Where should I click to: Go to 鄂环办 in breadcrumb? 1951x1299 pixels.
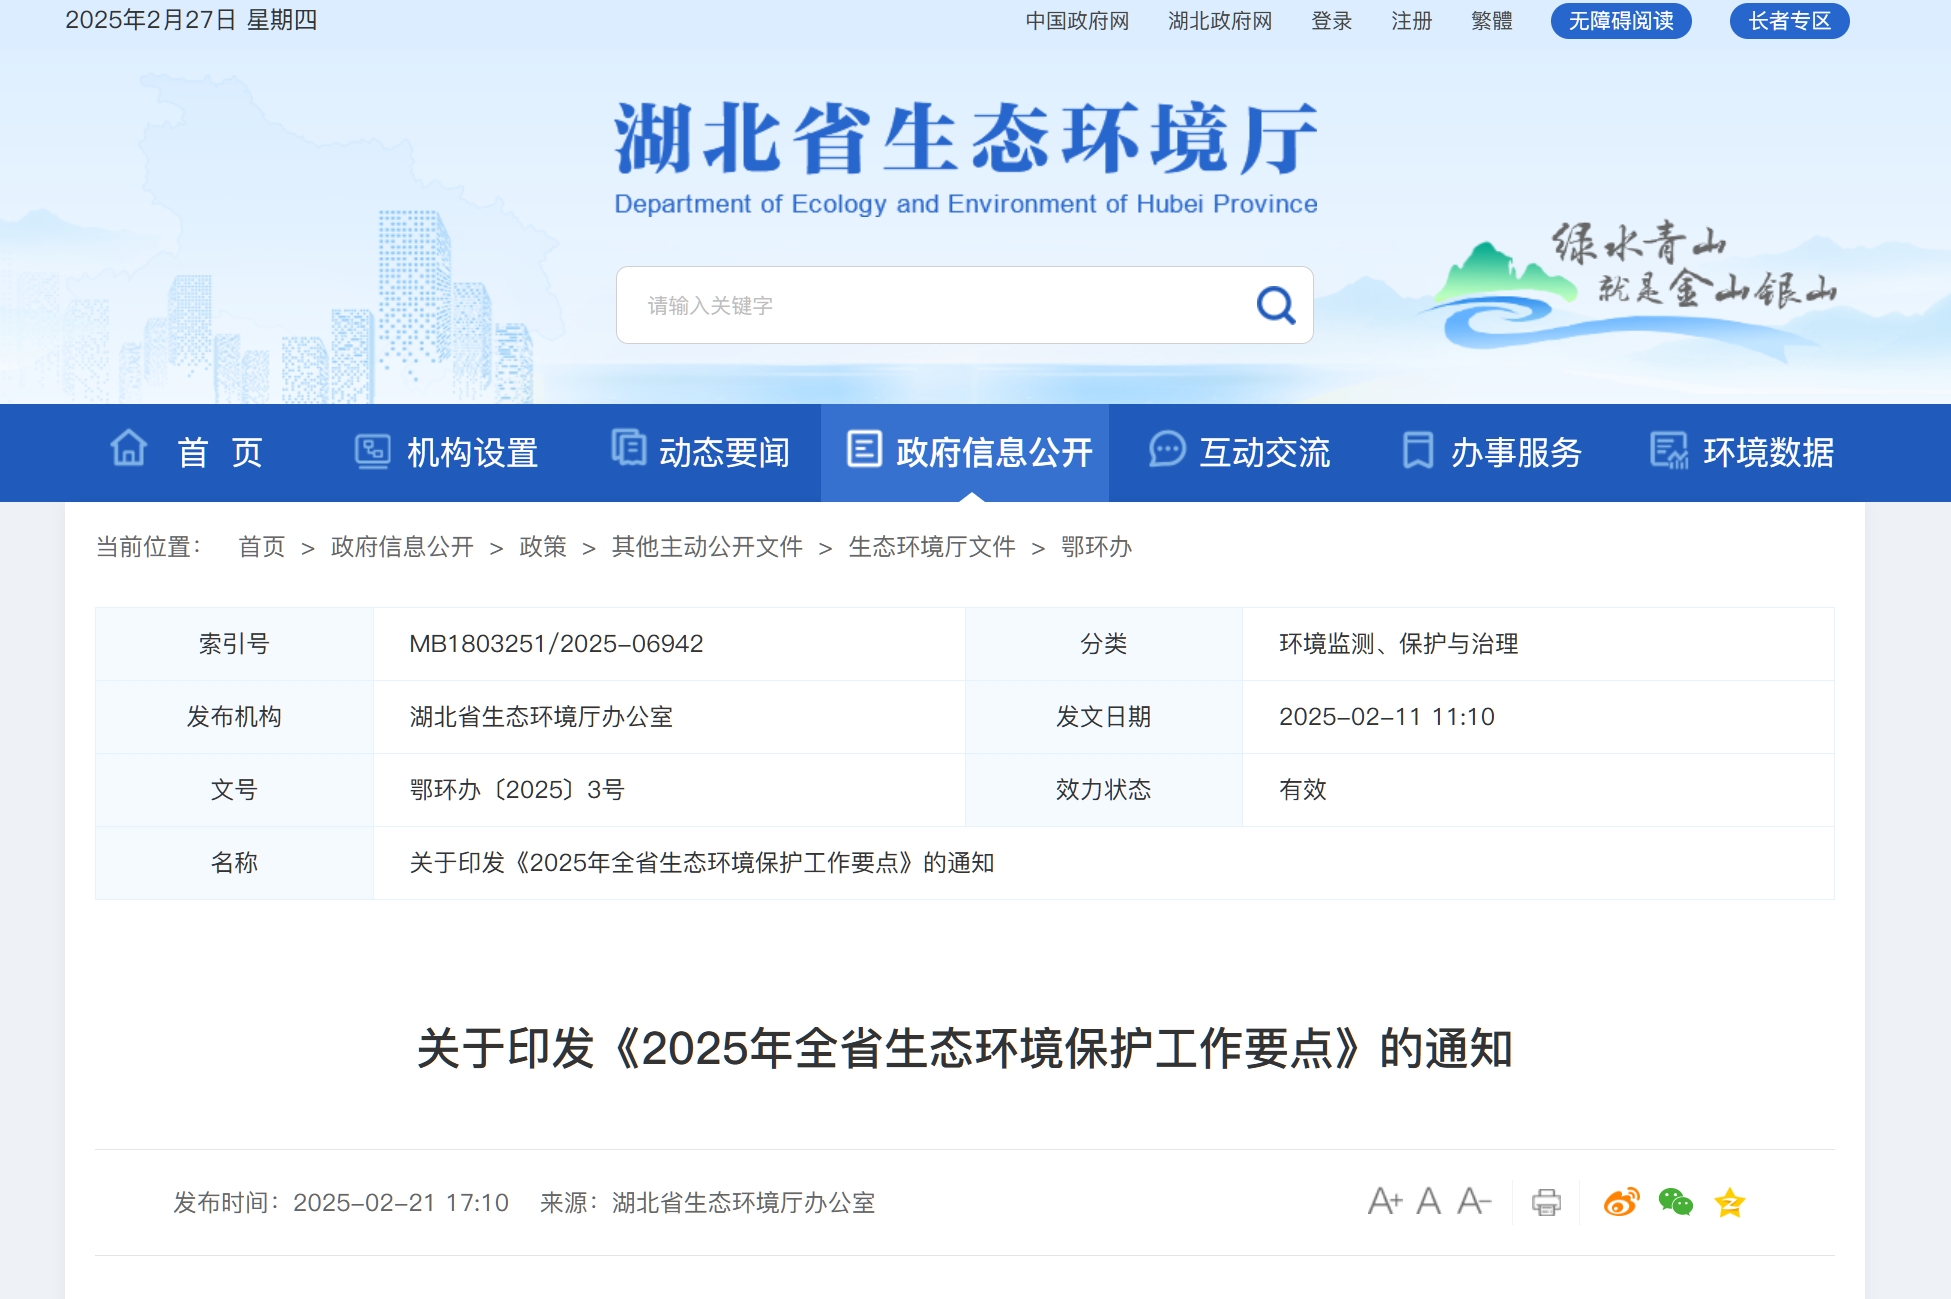pos(1096,547)
